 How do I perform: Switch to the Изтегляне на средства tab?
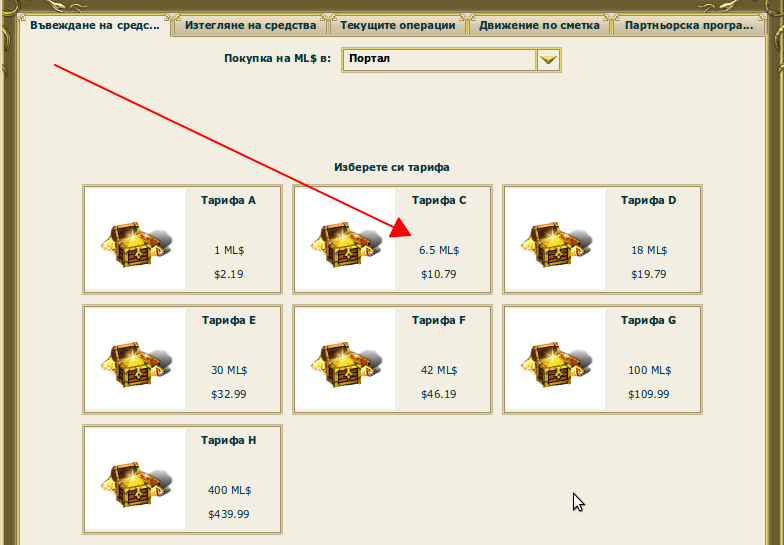click(x=249, y=25)
